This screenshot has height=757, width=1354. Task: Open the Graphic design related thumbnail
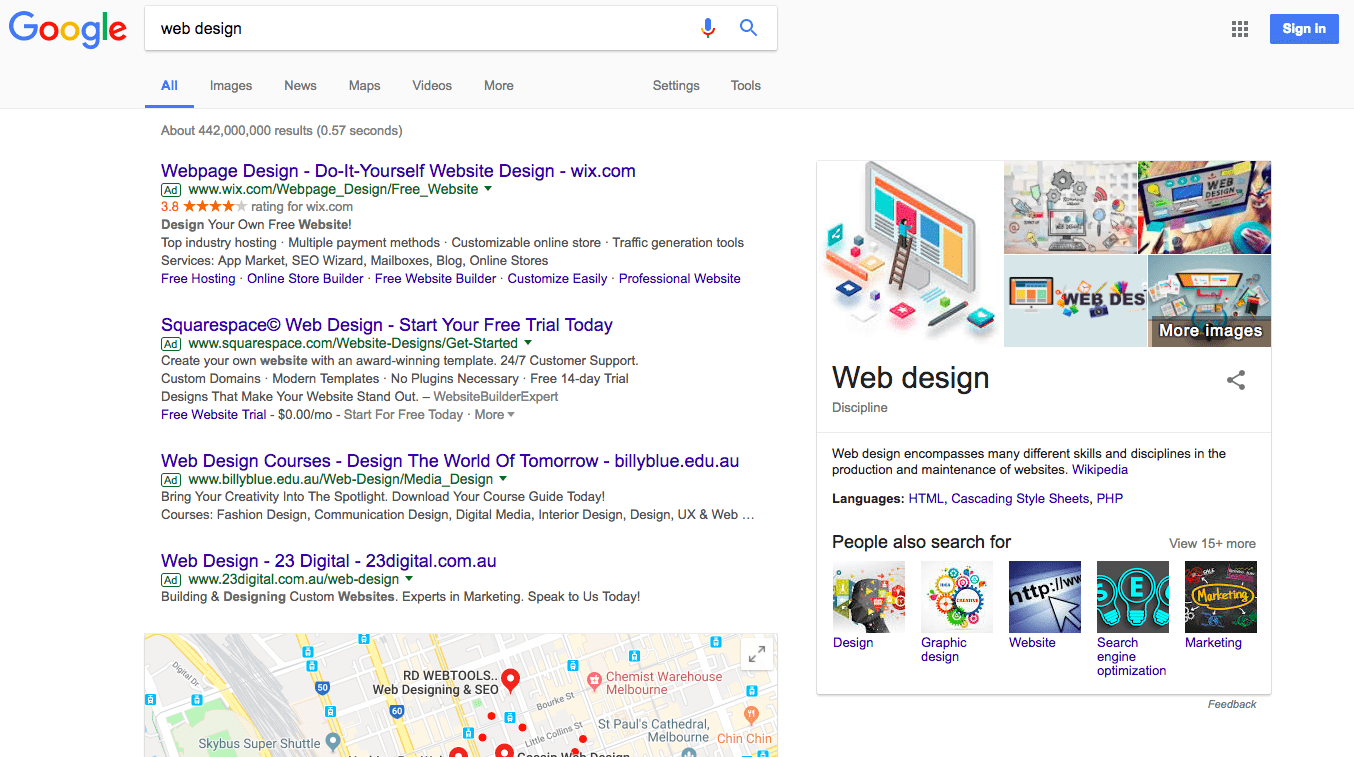pos(957,597)
